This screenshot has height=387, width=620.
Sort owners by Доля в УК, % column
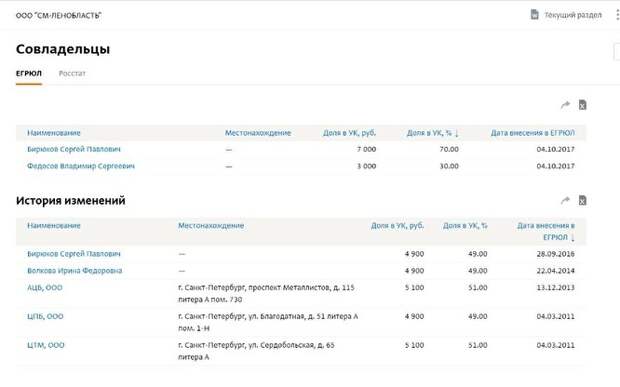(x=433, y=133)
